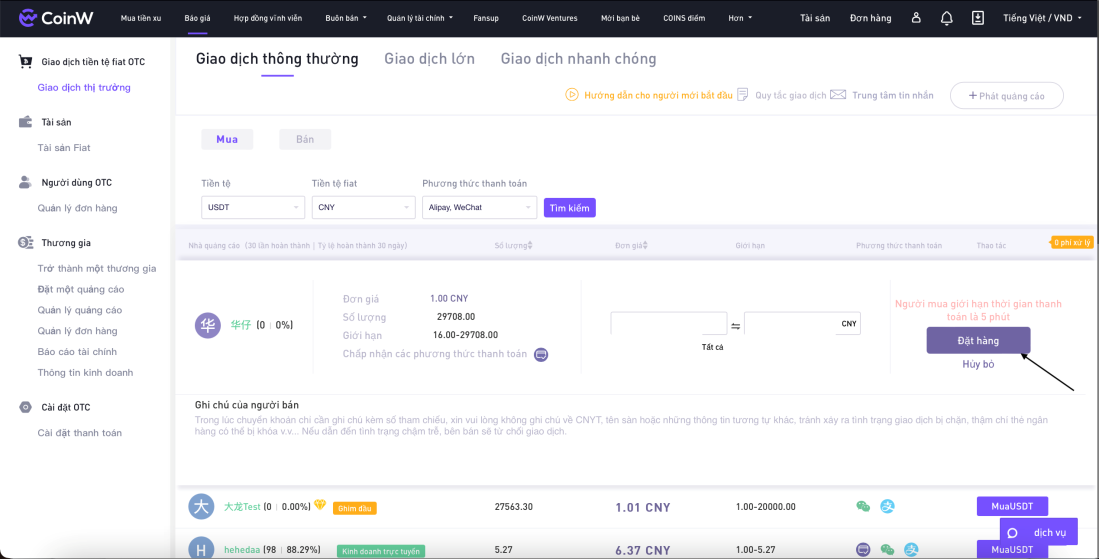Open the user profile icon
The image size is (1099, 559).
pos(916,18)
